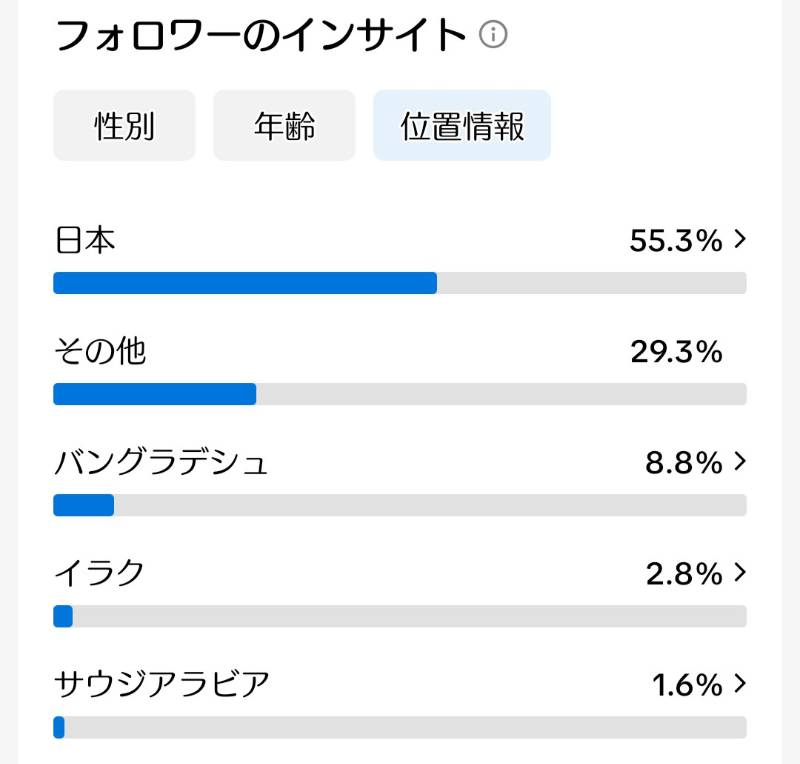Click the その他 blue progress bar
Screen dimensions: 800x764
[155, 394]
